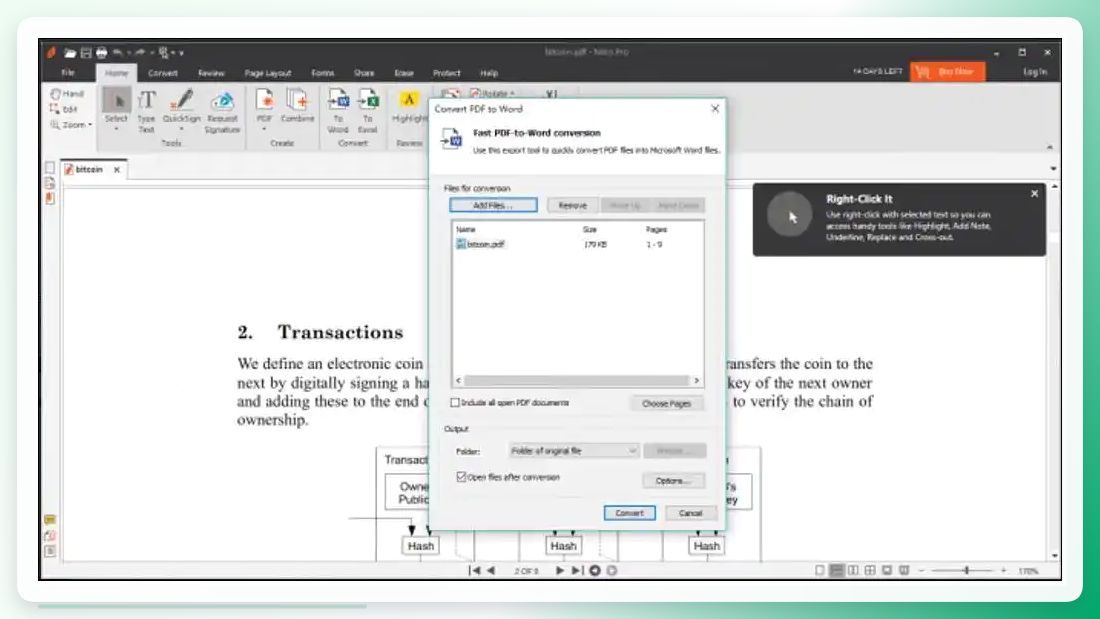Click the Print icon in the quick access toolbar
Screen dimensions: 1100x619
coord(102,53)
